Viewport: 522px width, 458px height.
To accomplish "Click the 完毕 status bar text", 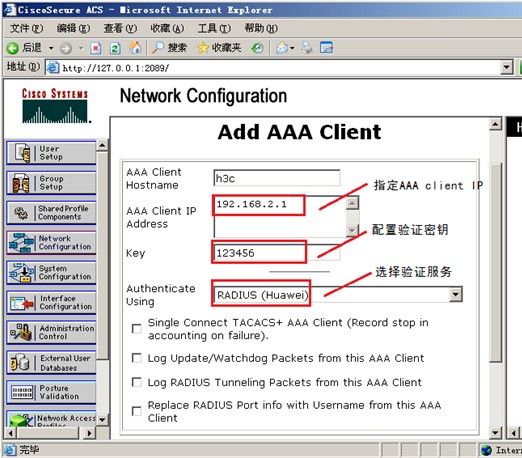I will tap(29, 450).
